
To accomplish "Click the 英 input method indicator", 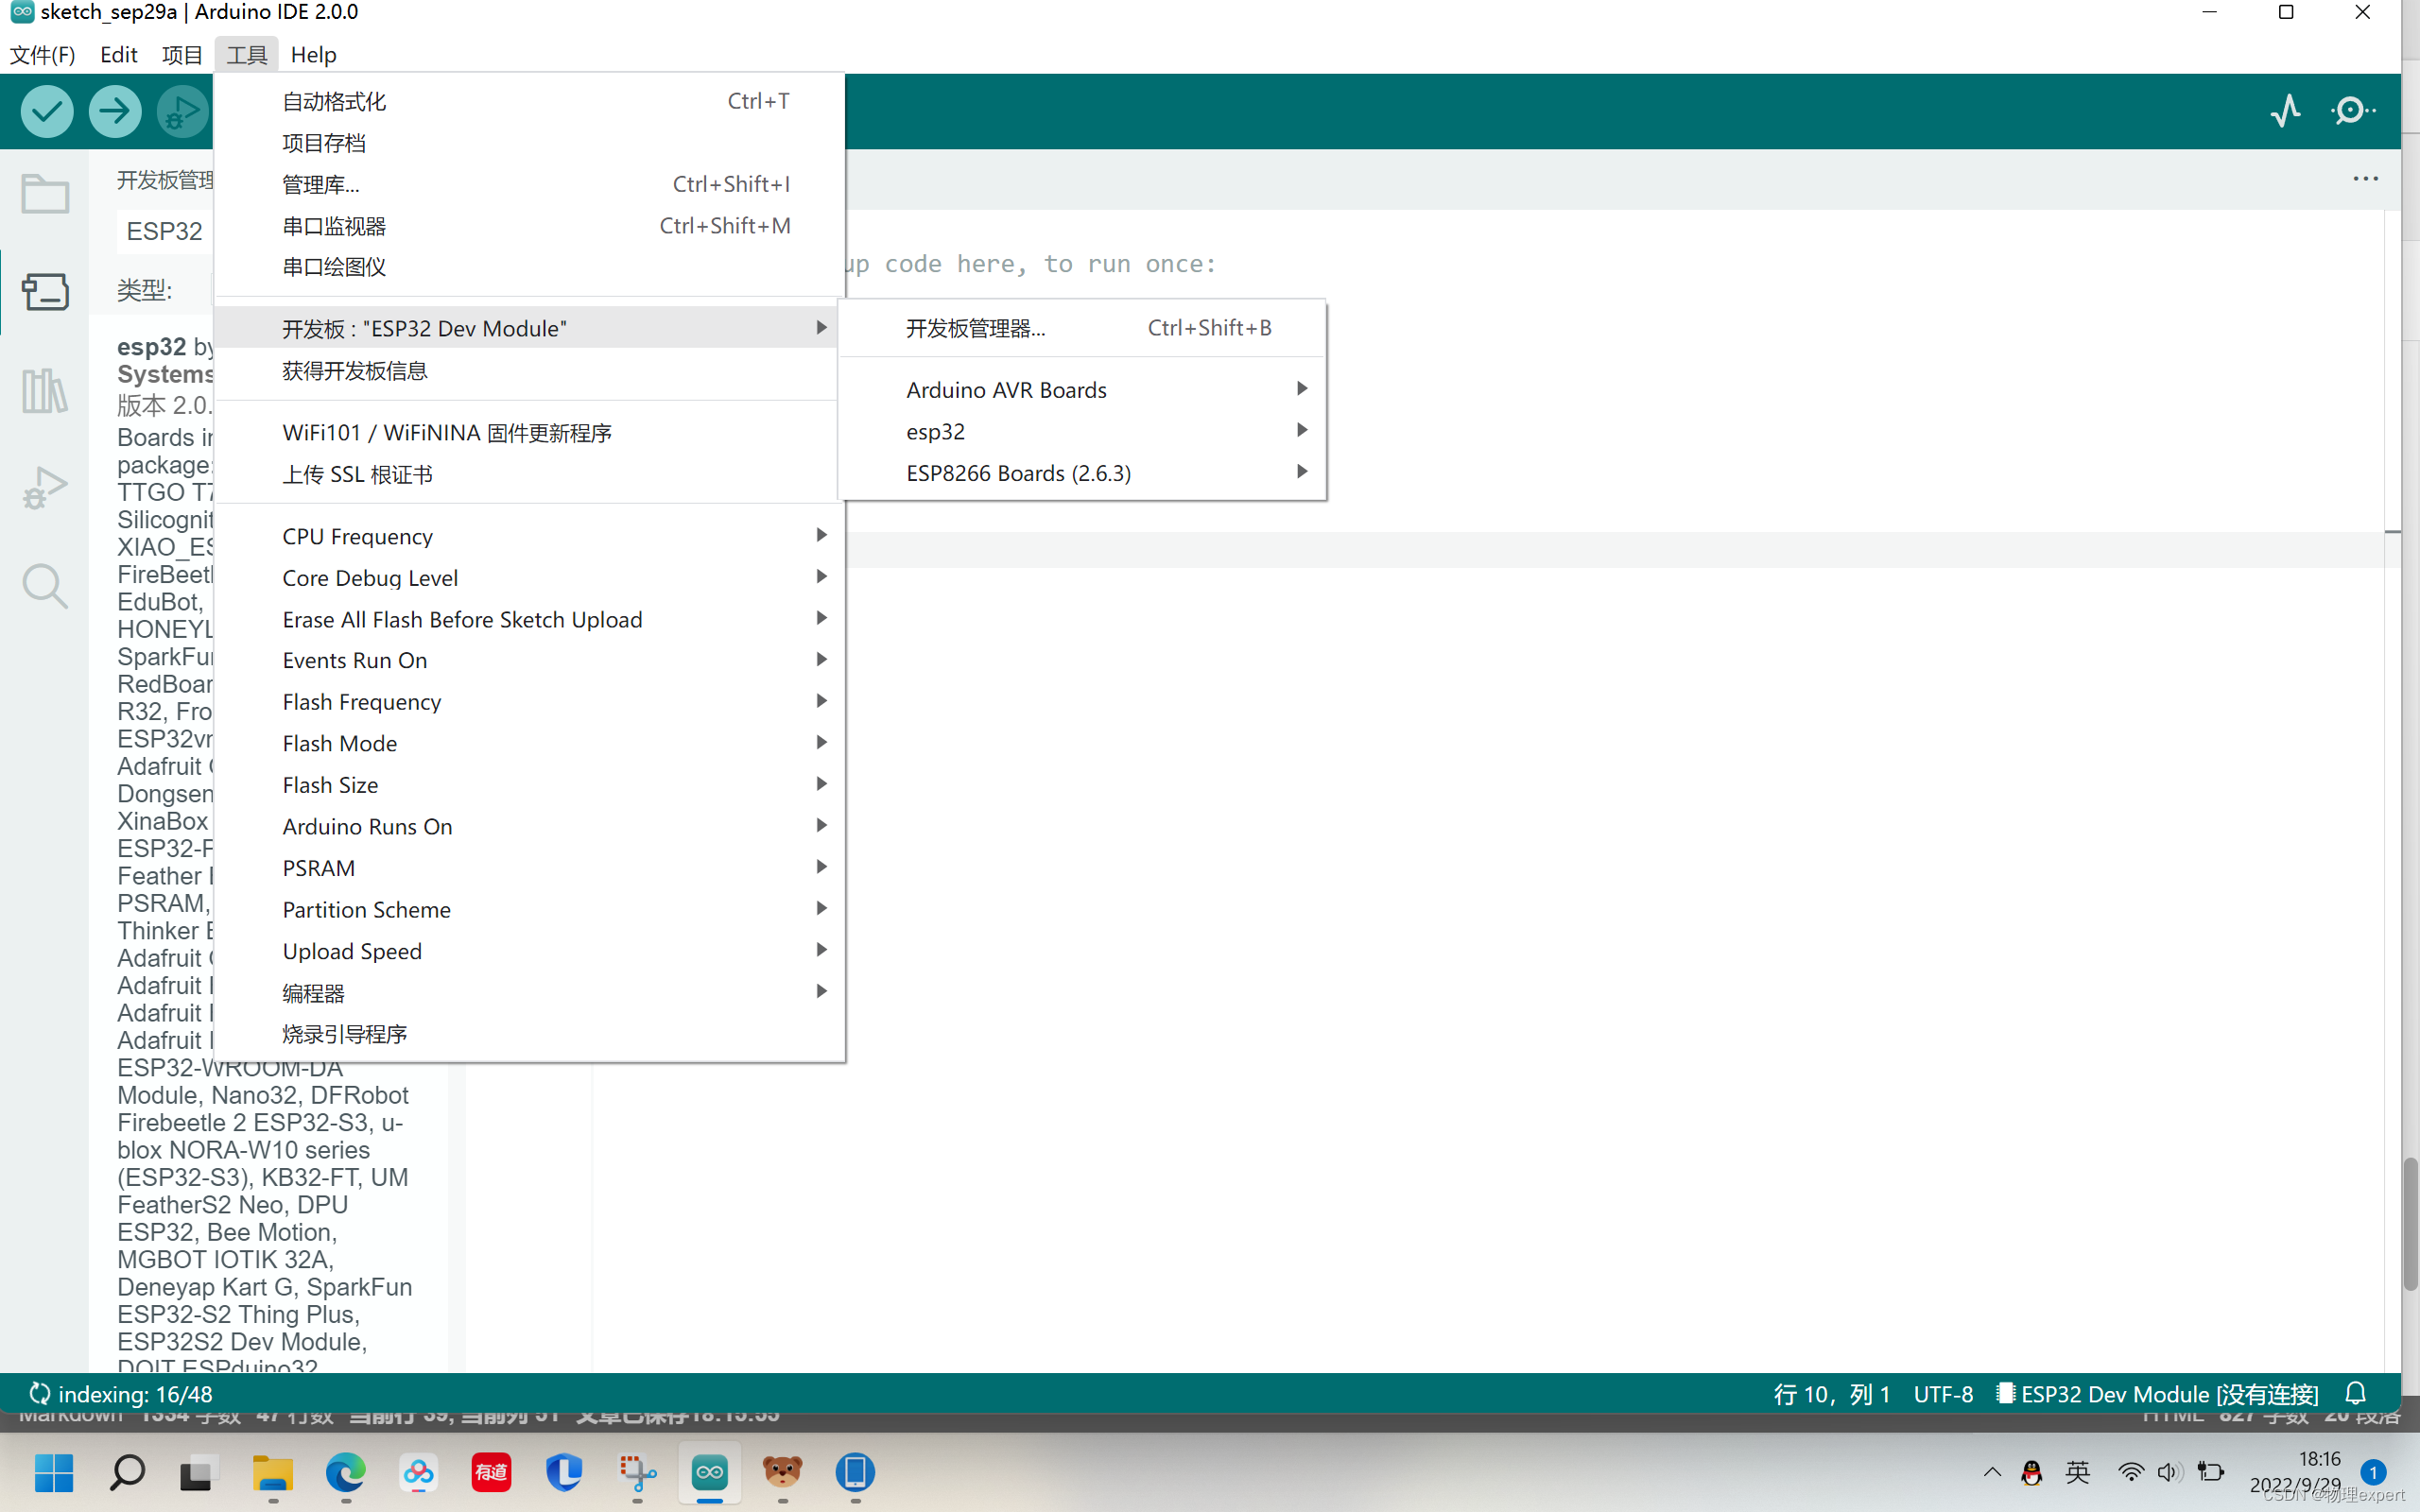I will (2077, 1472).
